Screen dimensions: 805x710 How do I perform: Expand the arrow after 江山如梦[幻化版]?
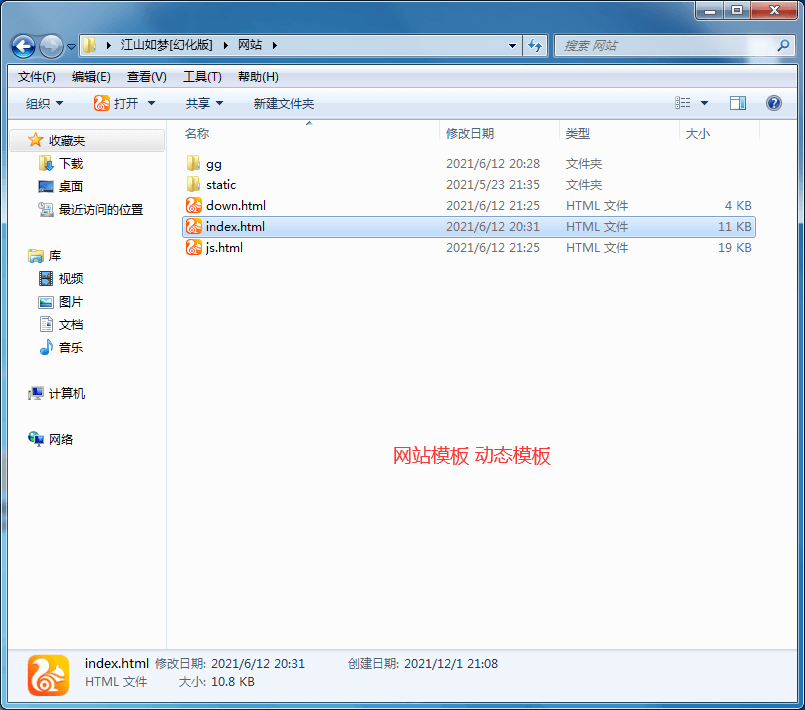pos(225,45)
